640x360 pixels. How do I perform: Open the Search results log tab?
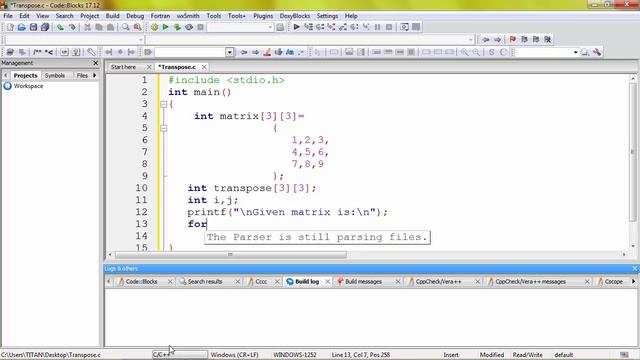(204, 282)
